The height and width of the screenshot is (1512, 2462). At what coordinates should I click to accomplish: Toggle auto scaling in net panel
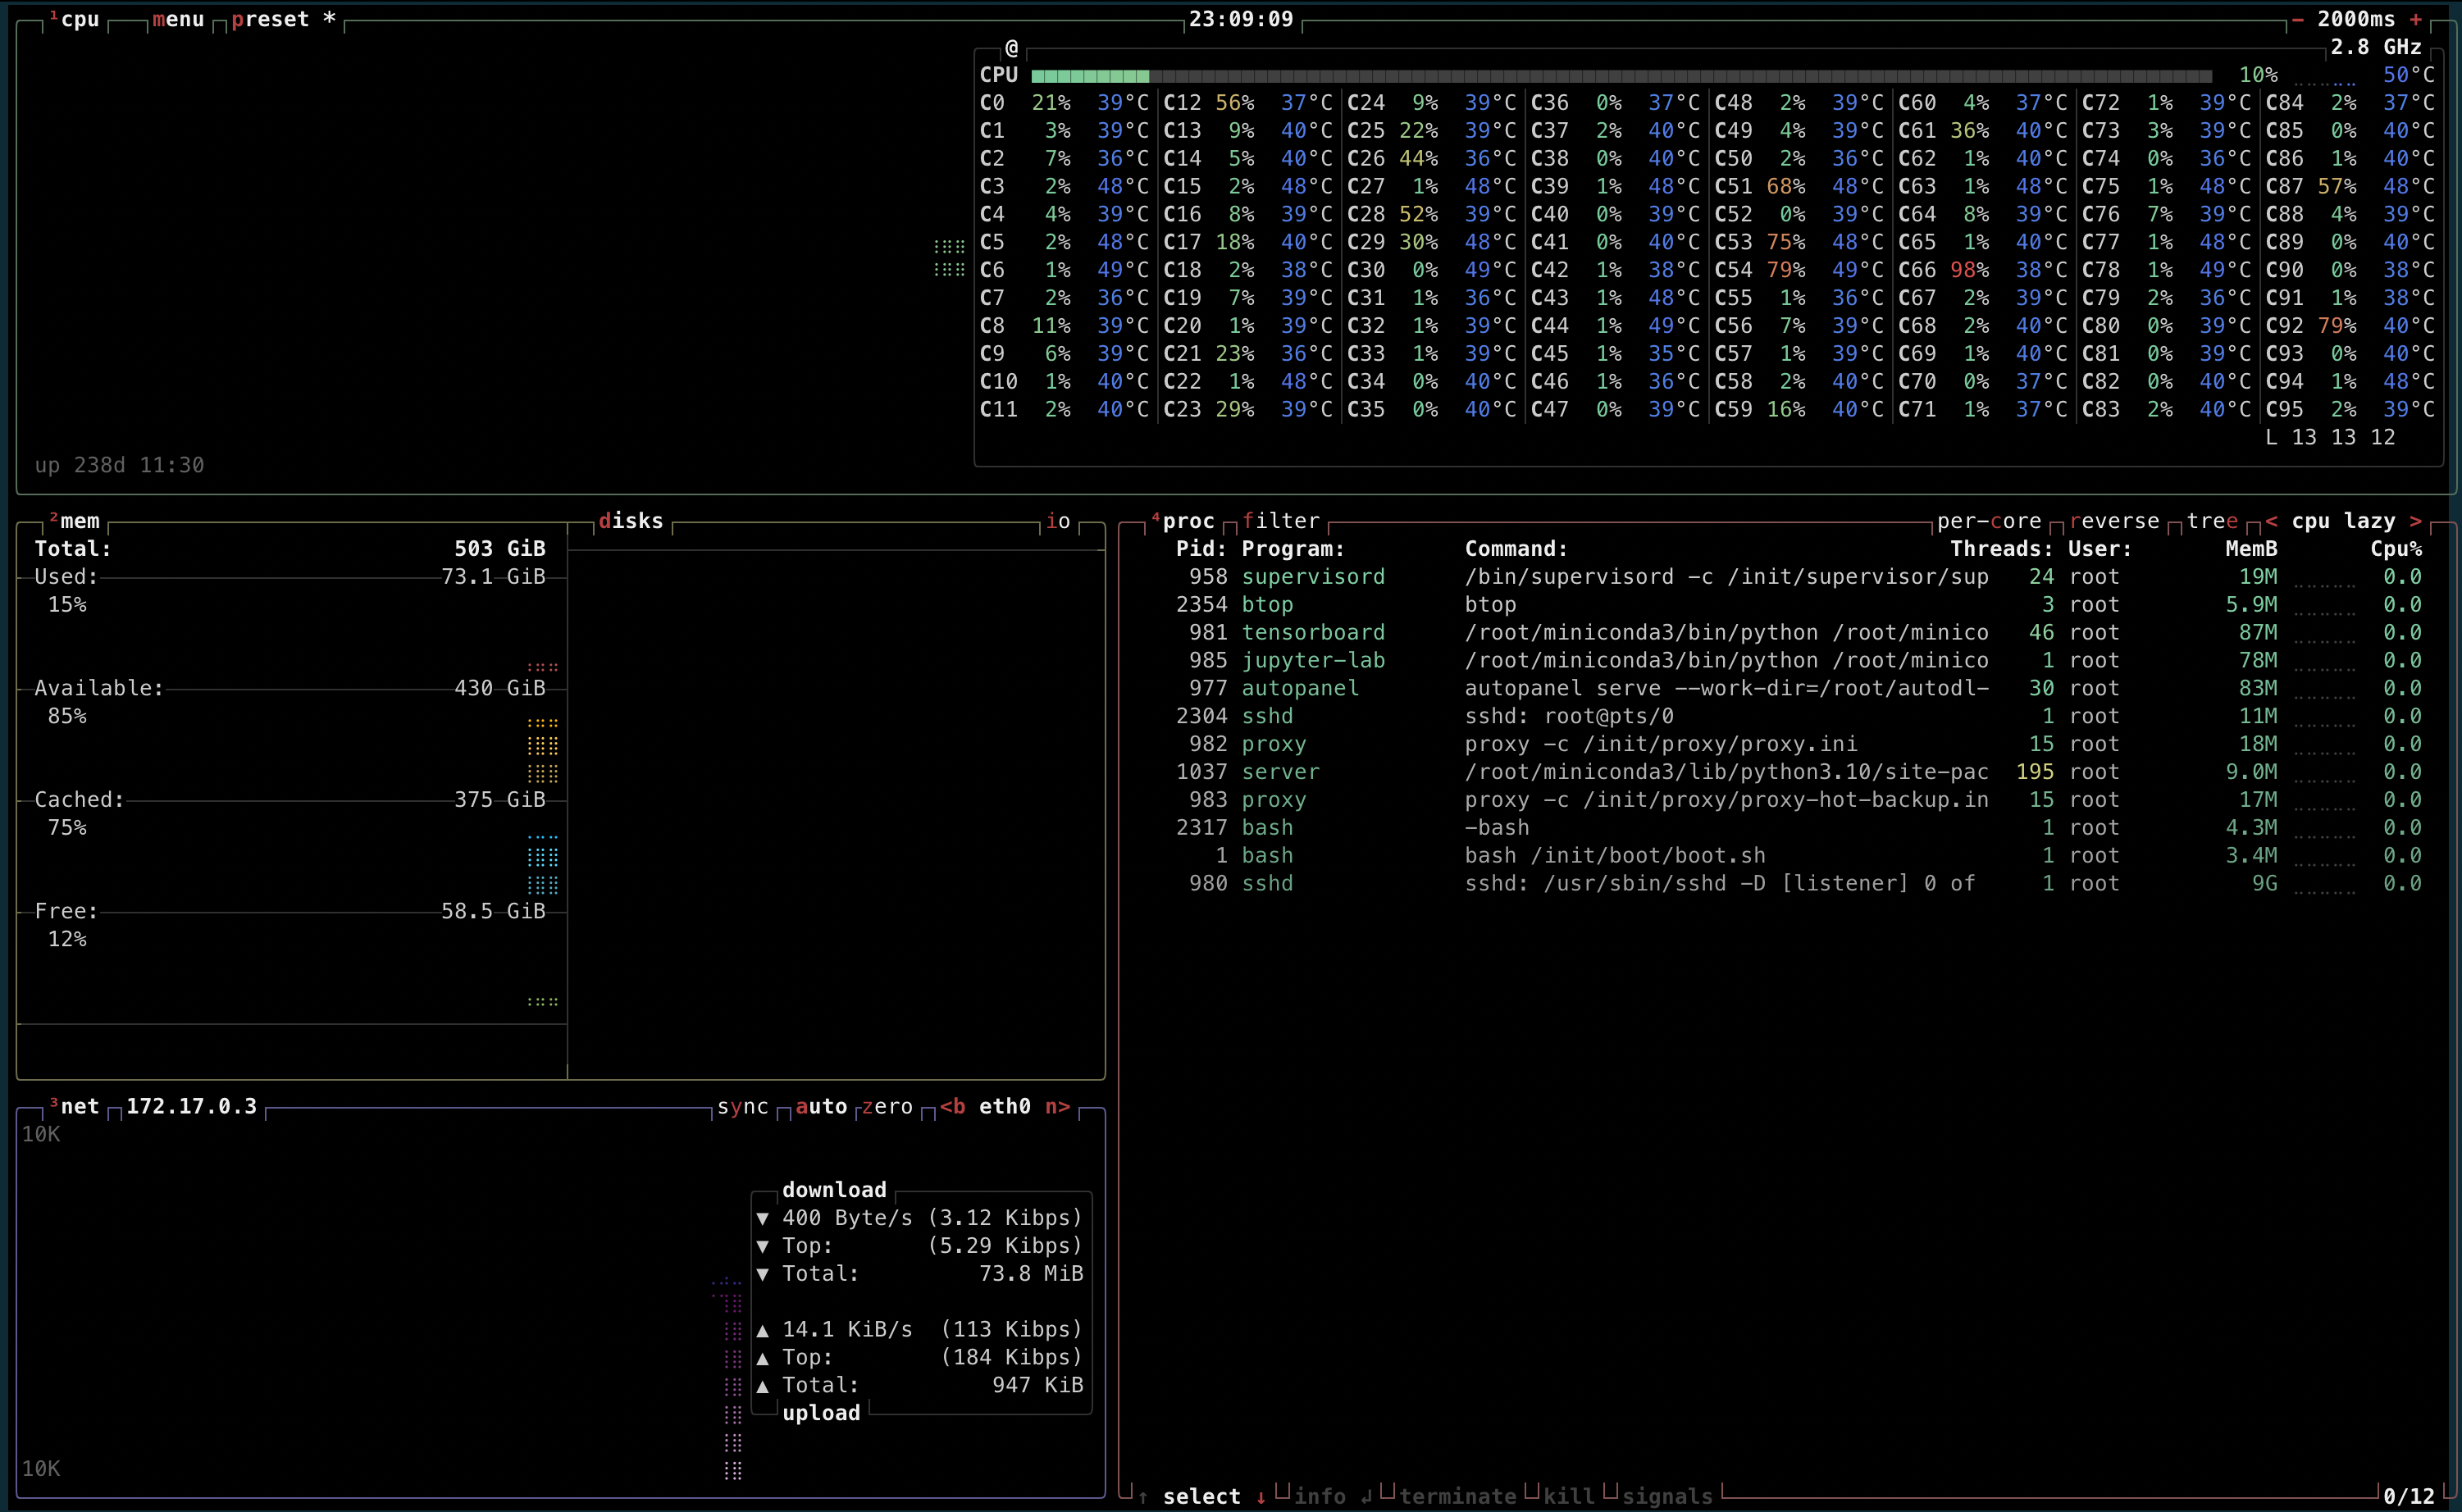pos(821,1106)
